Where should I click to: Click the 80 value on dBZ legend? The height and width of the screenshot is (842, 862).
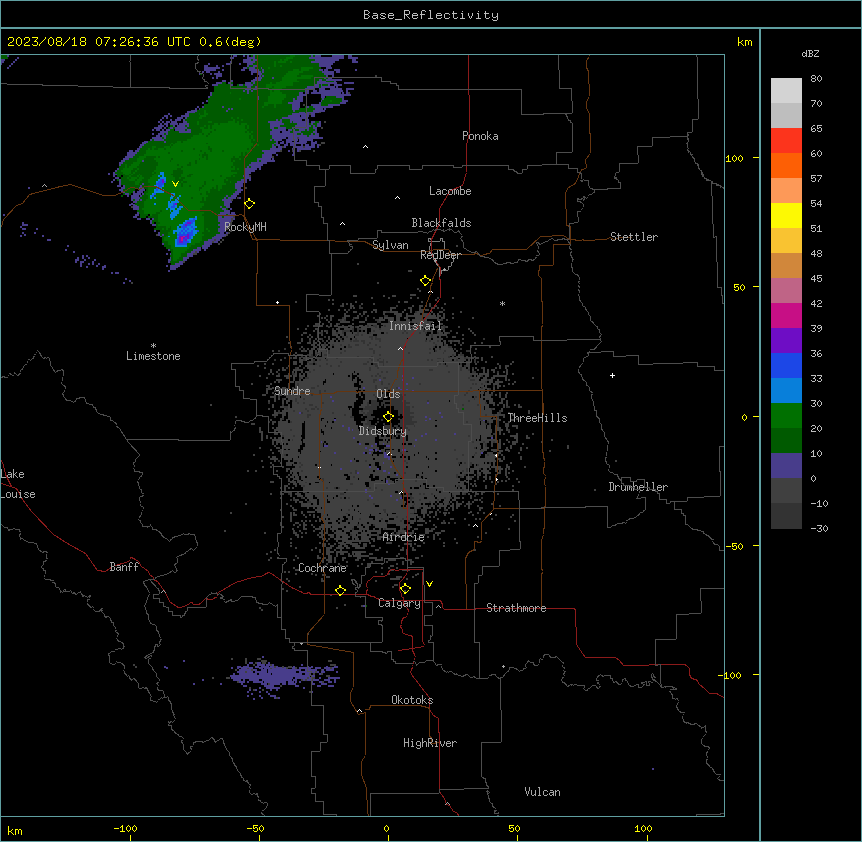click(x=816, y=78)
